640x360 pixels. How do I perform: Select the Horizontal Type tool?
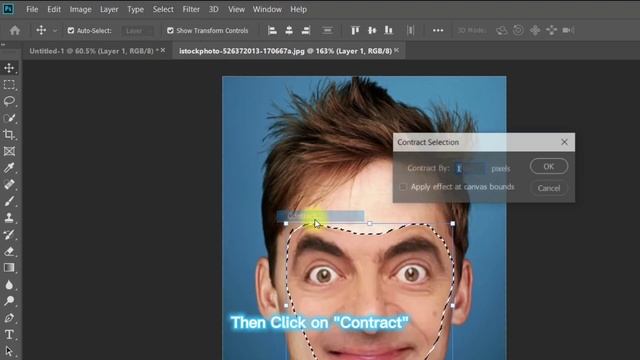point(9,335)
